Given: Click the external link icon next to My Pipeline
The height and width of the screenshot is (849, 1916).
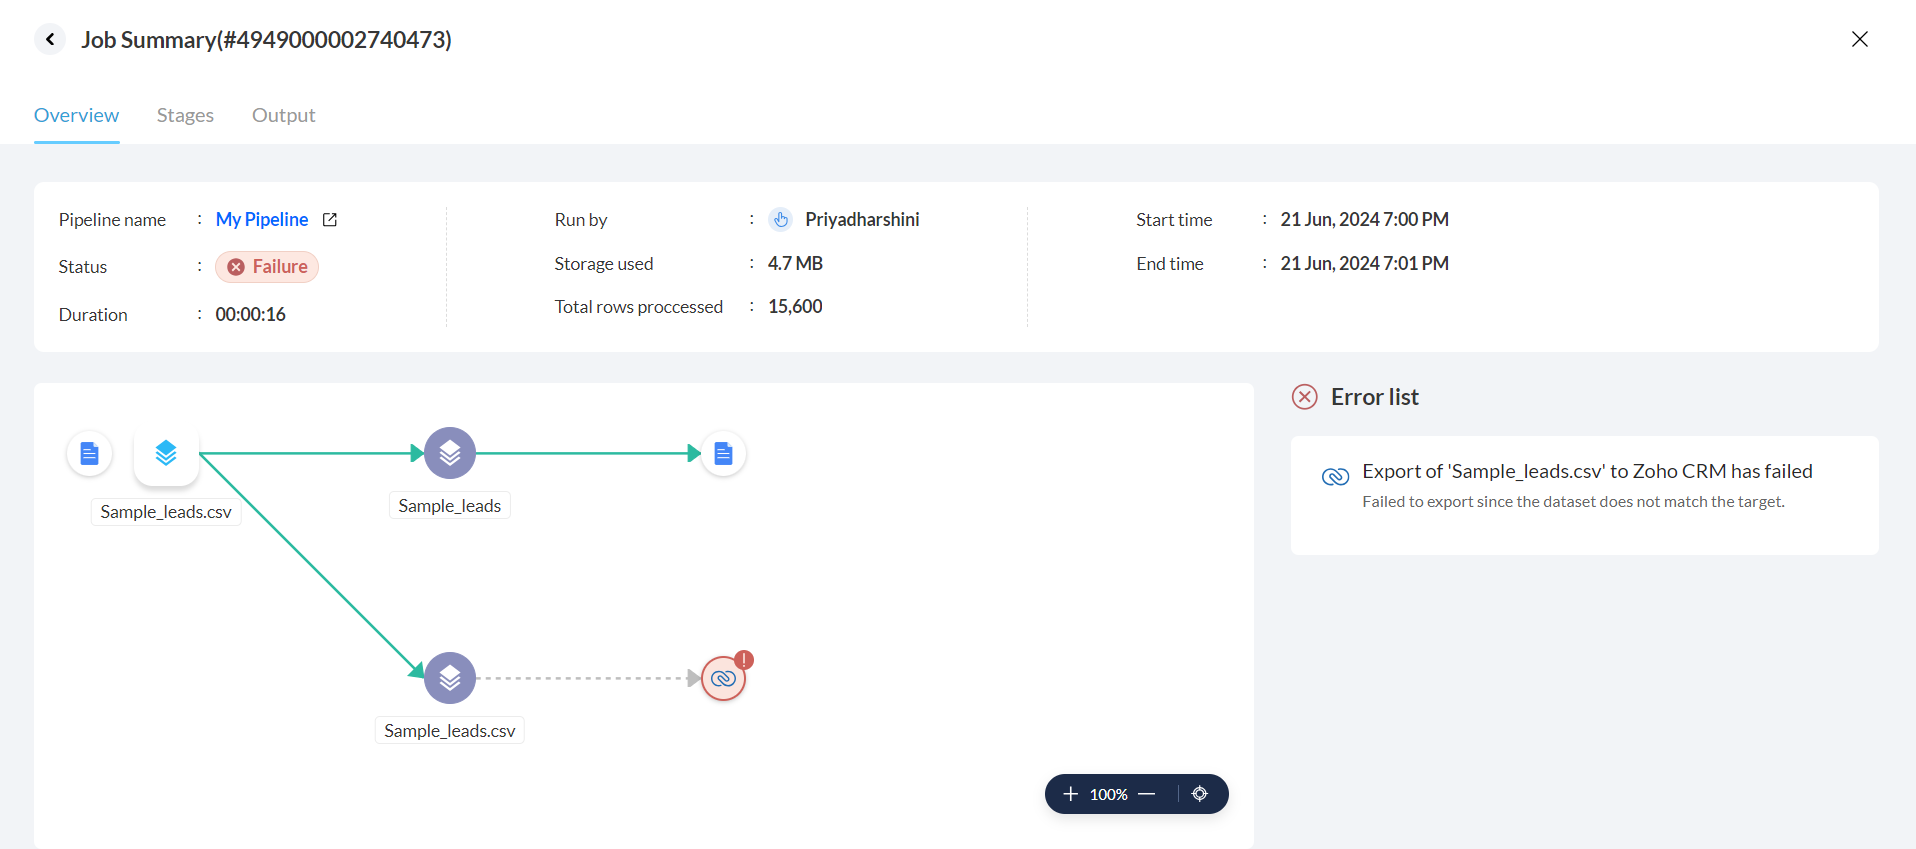Looking at the screenshot, I should point(330,219).
